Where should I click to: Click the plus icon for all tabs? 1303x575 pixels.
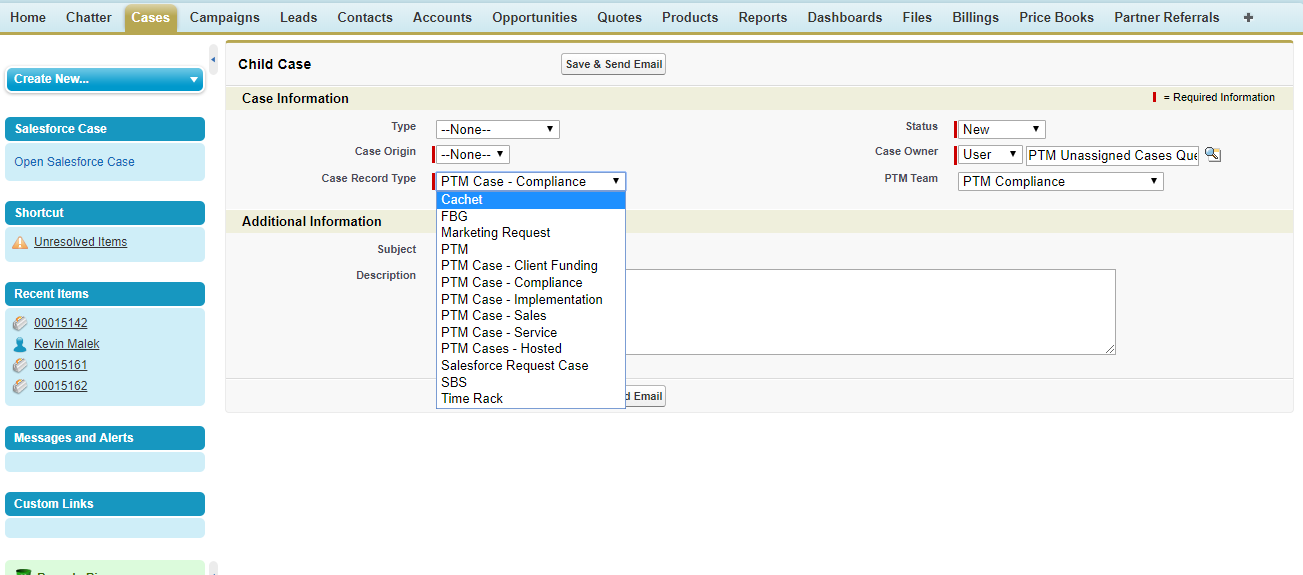[x=1247, y=17]
